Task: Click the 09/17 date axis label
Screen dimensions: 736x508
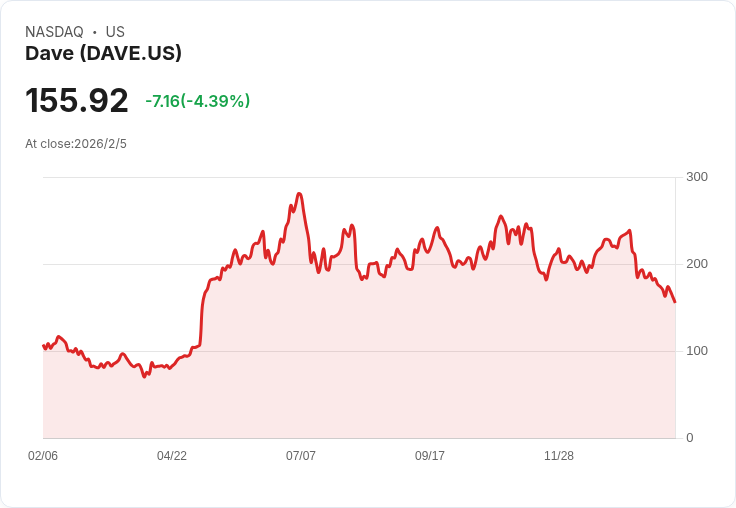Action: (x=429, y=455)
